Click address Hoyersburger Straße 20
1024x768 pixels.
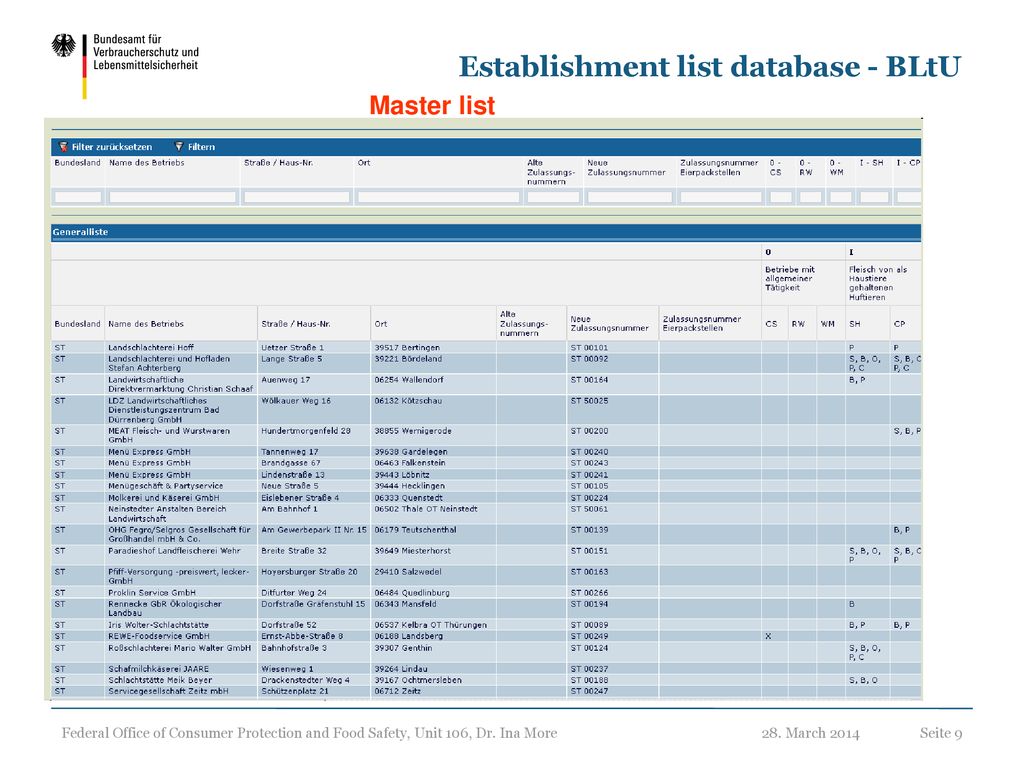click(310, 571)
